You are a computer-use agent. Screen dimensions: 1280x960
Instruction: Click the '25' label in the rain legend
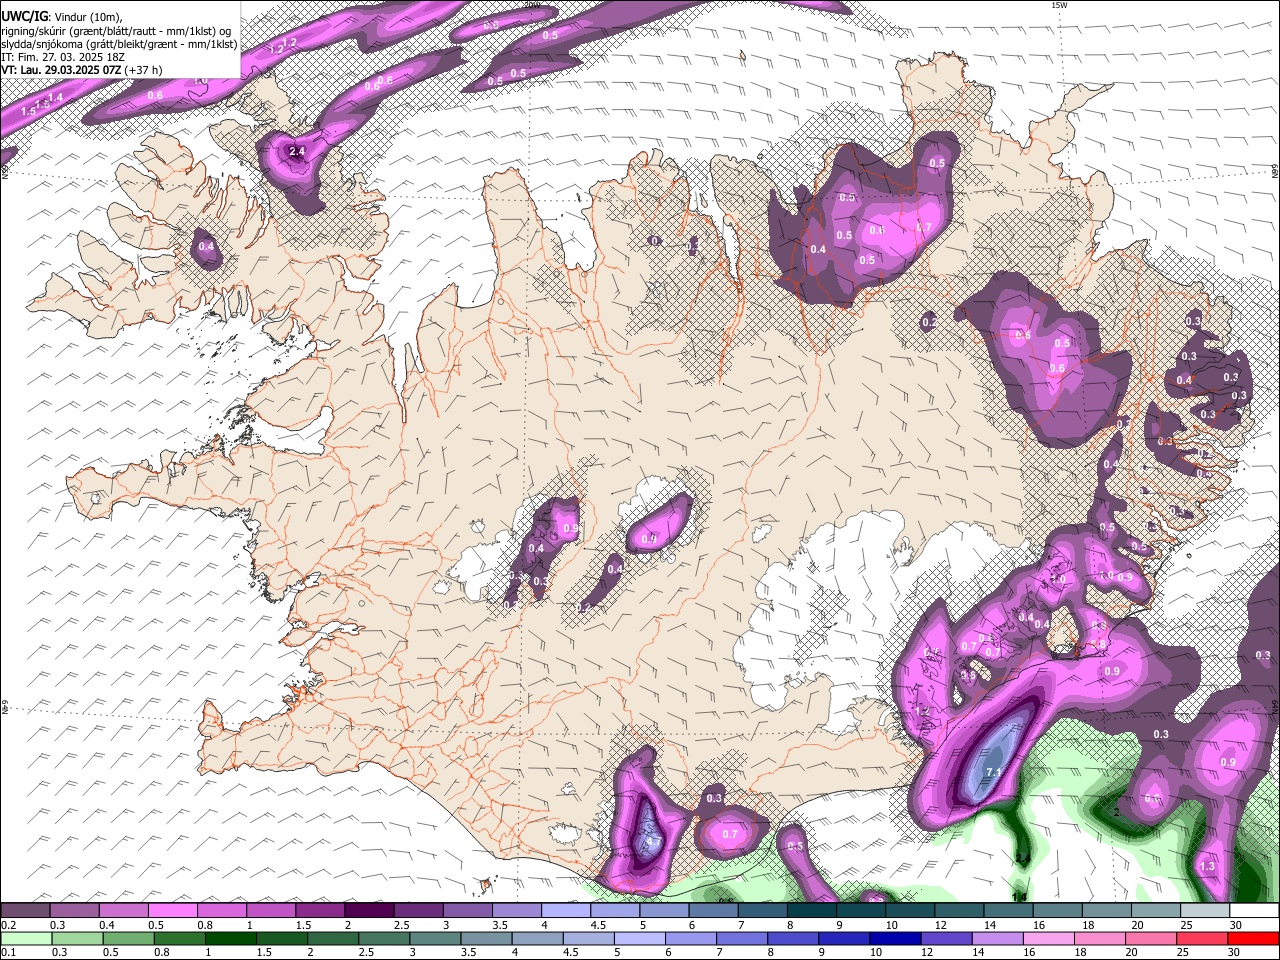[x=1182, y=953]
